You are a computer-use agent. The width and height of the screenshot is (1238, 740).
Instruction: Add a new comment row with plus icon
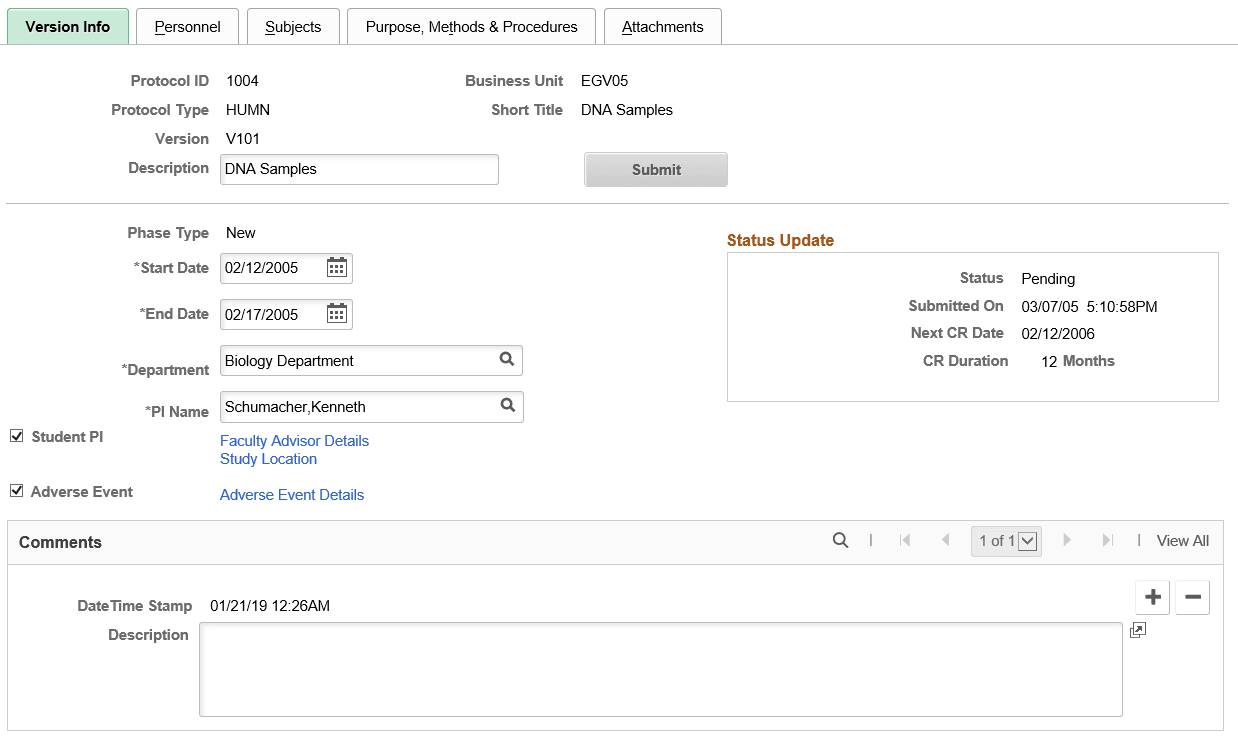pyautogui.click(x=1152, y=597)
